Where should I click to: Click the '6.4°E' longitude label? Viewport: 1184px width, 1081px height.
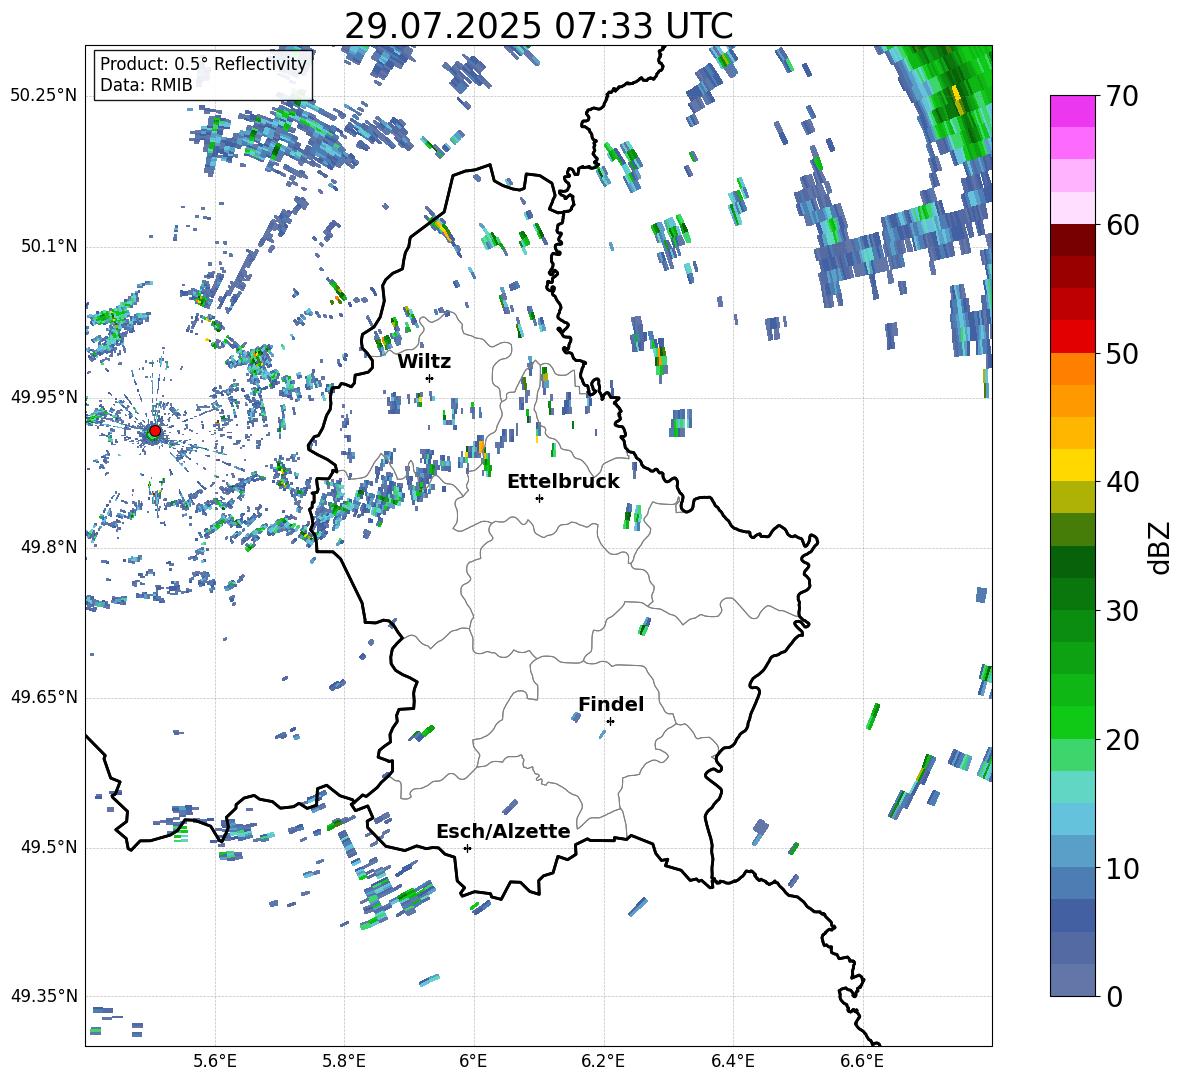tap(732, 1061)
